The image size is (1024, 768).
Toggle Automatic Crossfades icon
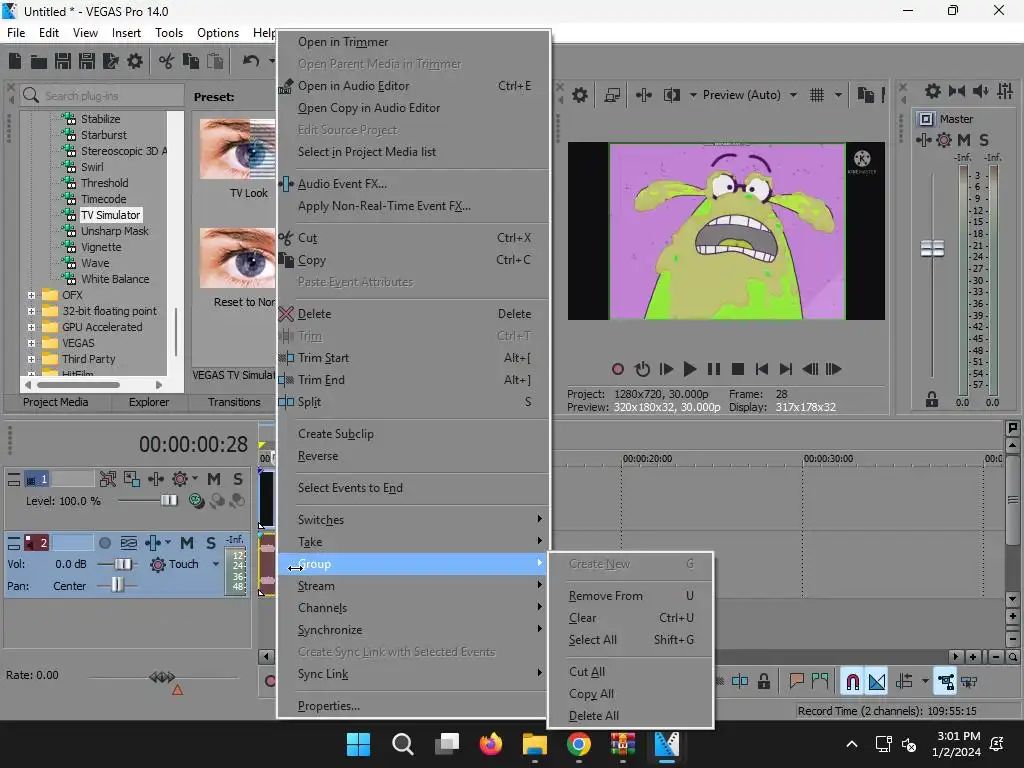point(877,682)
